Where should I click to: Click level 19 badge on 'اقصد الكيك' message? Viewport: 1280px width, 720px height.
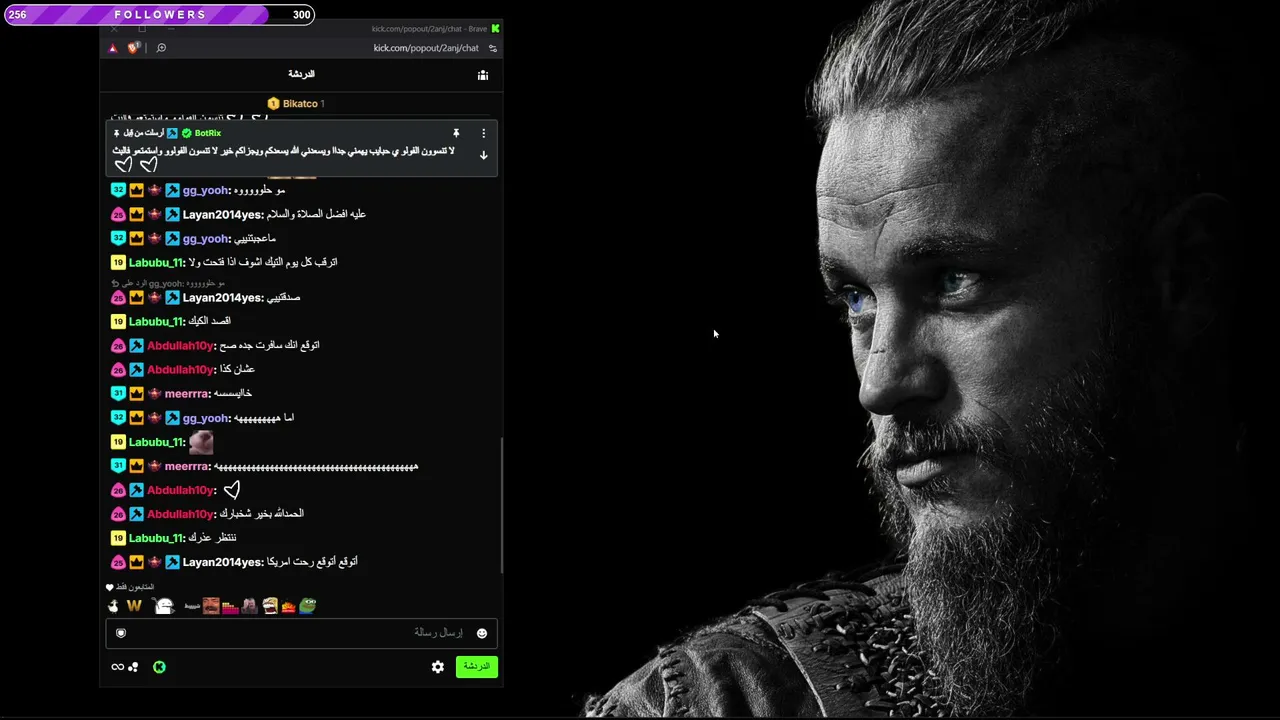click(118, 321)
